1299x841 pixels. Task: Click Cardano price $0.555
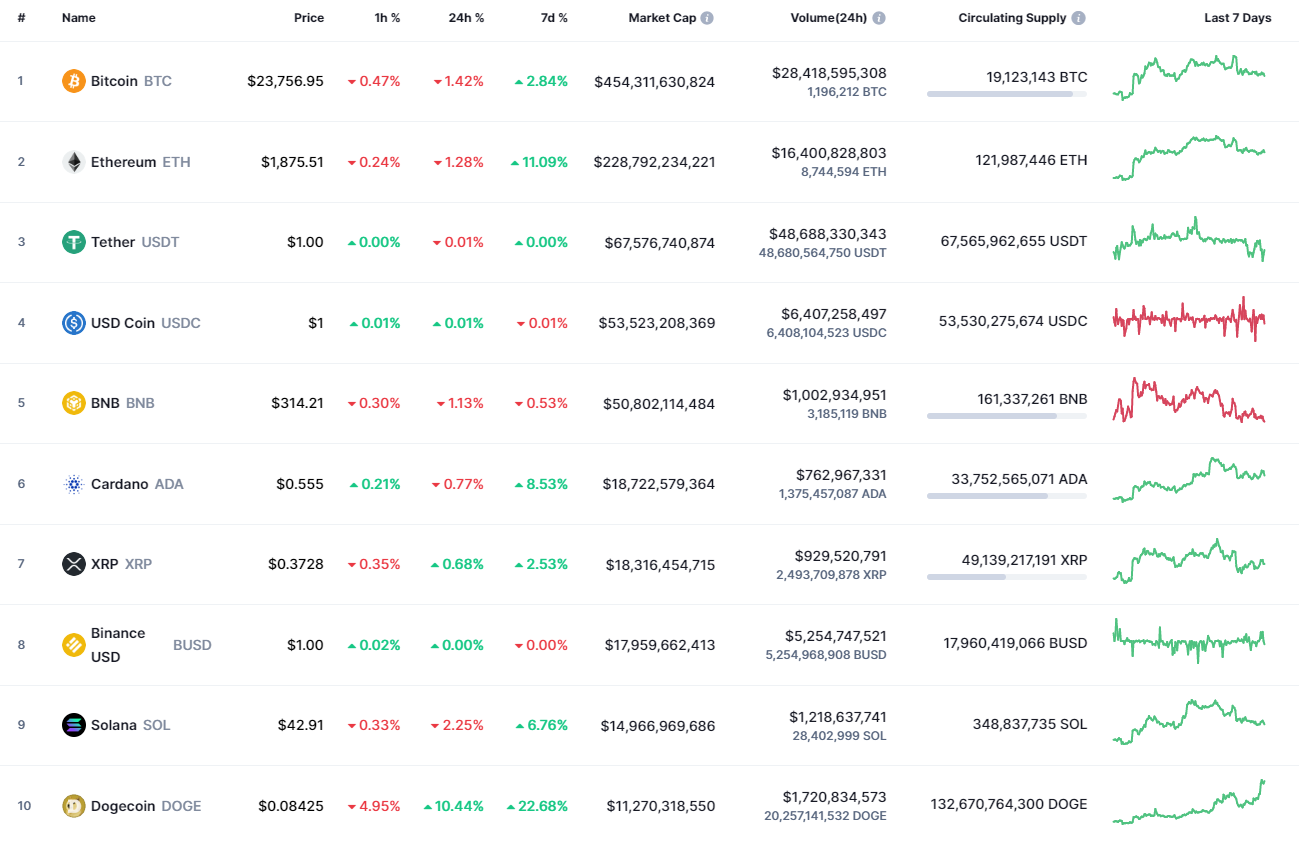pos(300,484)
